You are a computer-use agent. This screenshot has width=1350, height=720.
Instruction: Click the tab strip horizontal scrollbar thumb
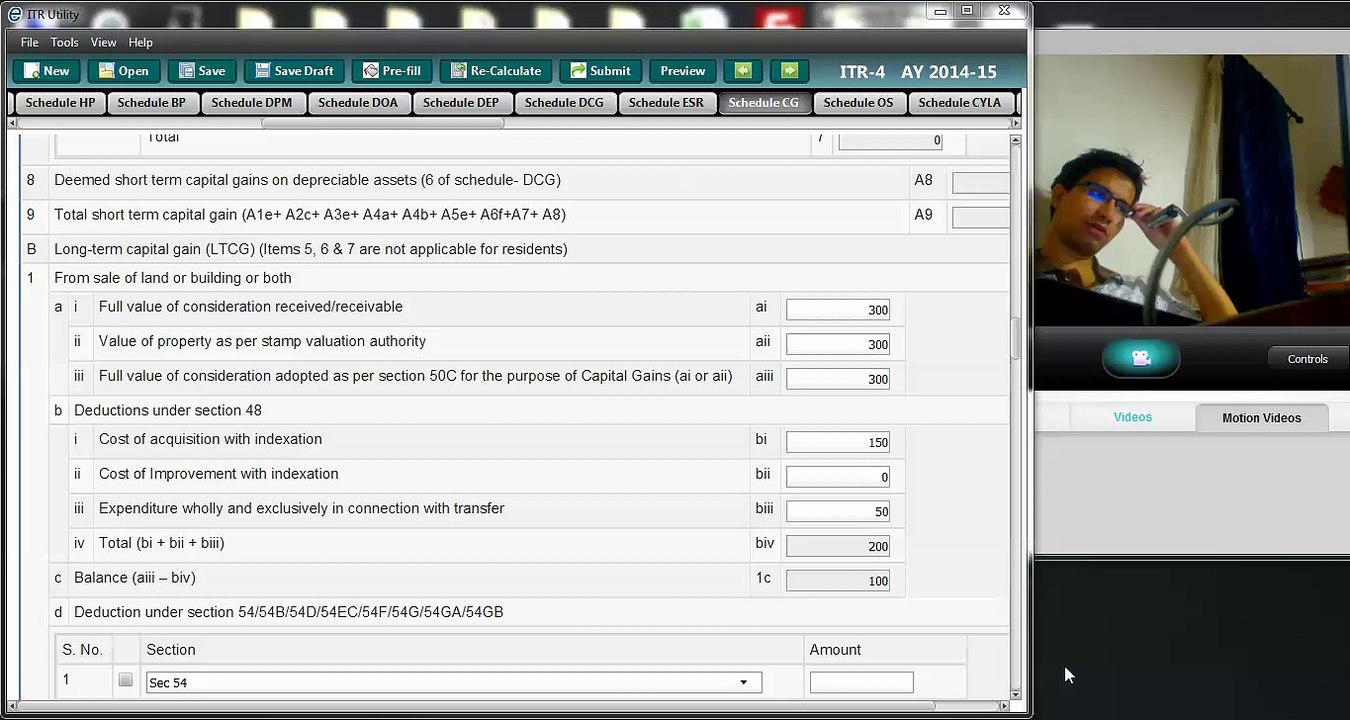click(383, 124)
